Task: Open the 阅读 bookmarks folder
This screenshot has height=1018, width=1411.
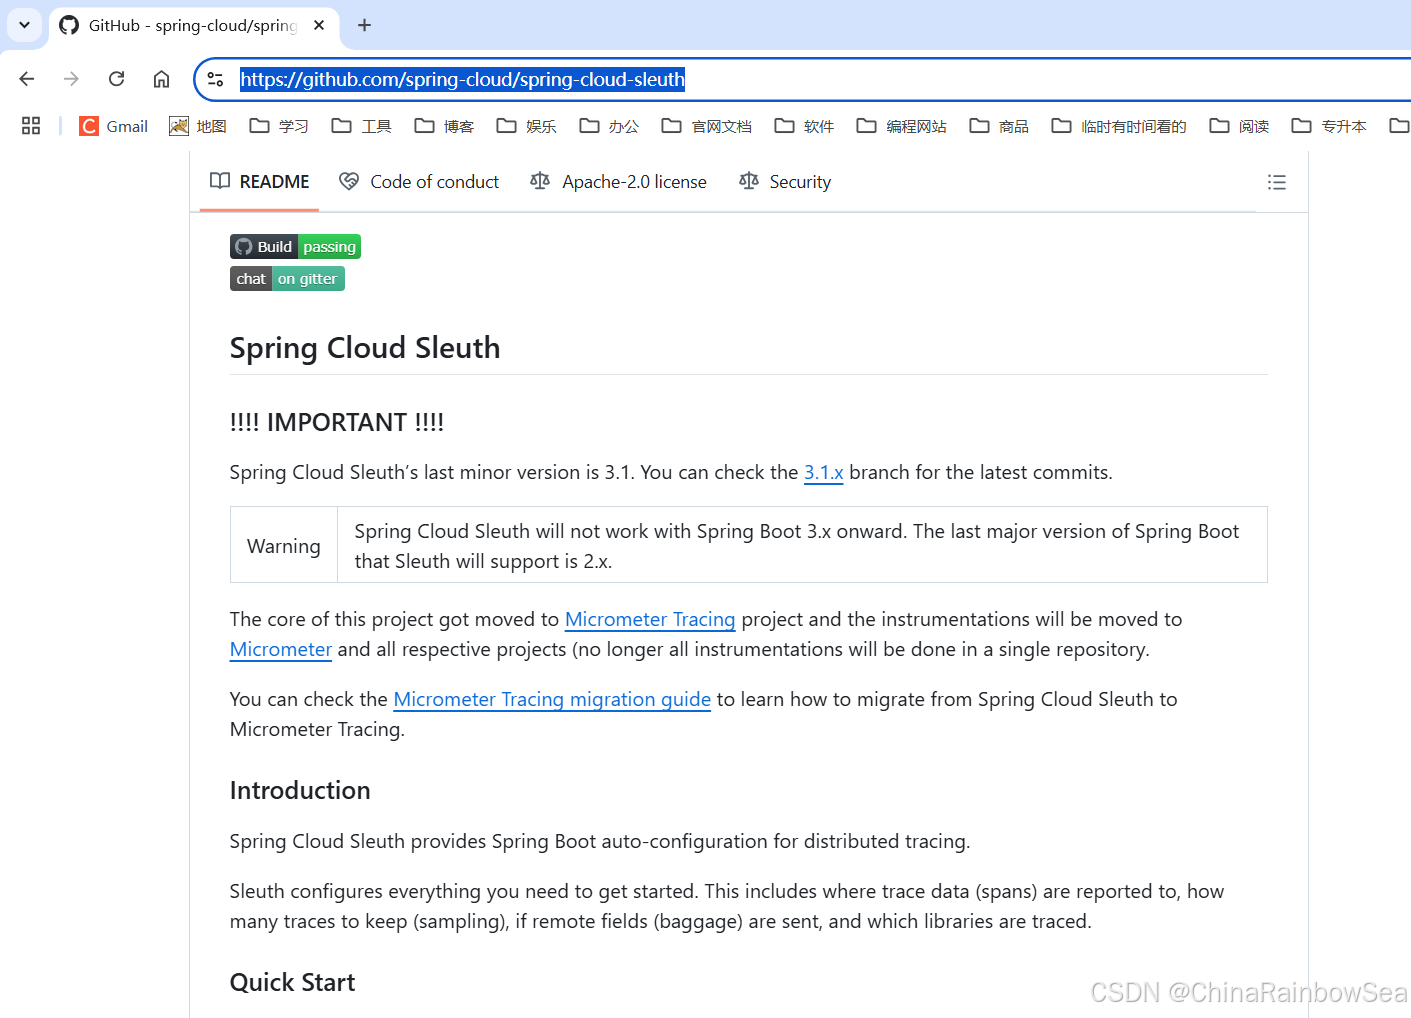Action: pos(1238,126)
